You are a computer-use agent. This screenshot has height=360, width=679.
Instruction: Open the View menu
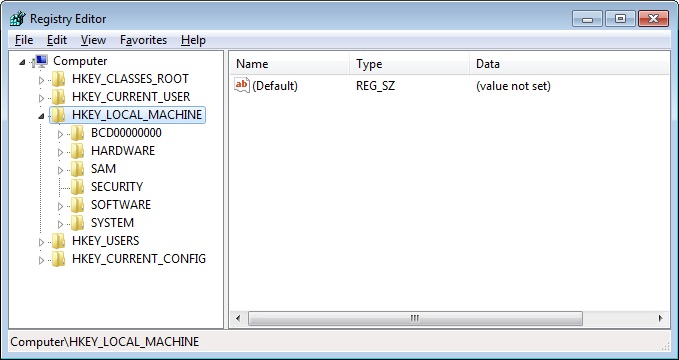[x=93, y=40]
